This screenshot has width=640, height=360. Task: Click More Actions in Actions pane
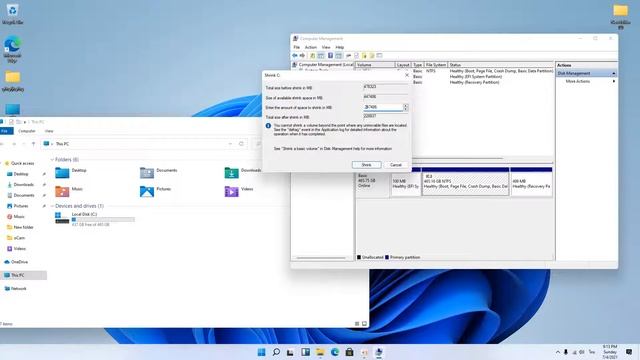click(578, 82)
